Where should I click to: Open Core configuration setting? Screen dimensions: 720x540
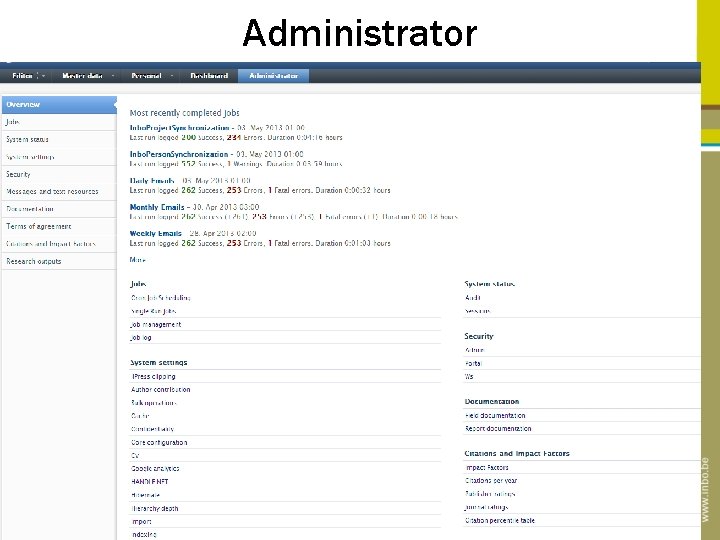[x=159, y=443]
